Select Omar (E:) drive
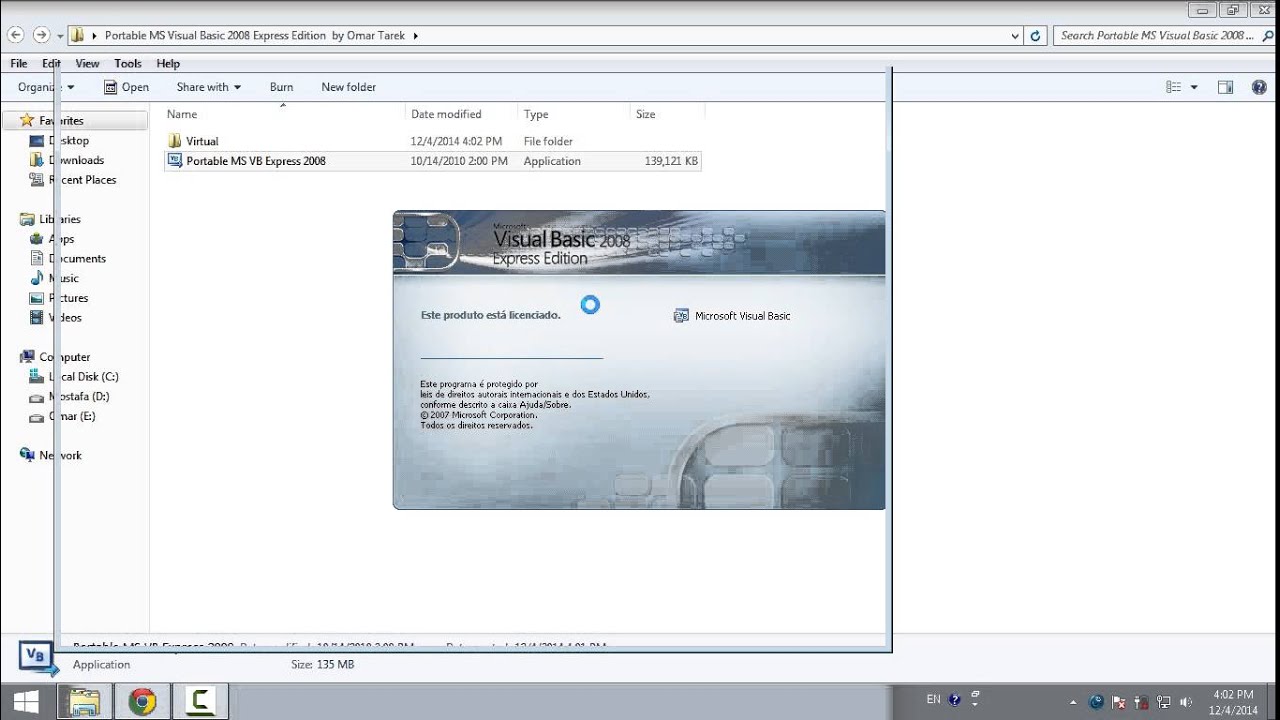Screen dimensions: 1280x720 click(x=64, y=416)
